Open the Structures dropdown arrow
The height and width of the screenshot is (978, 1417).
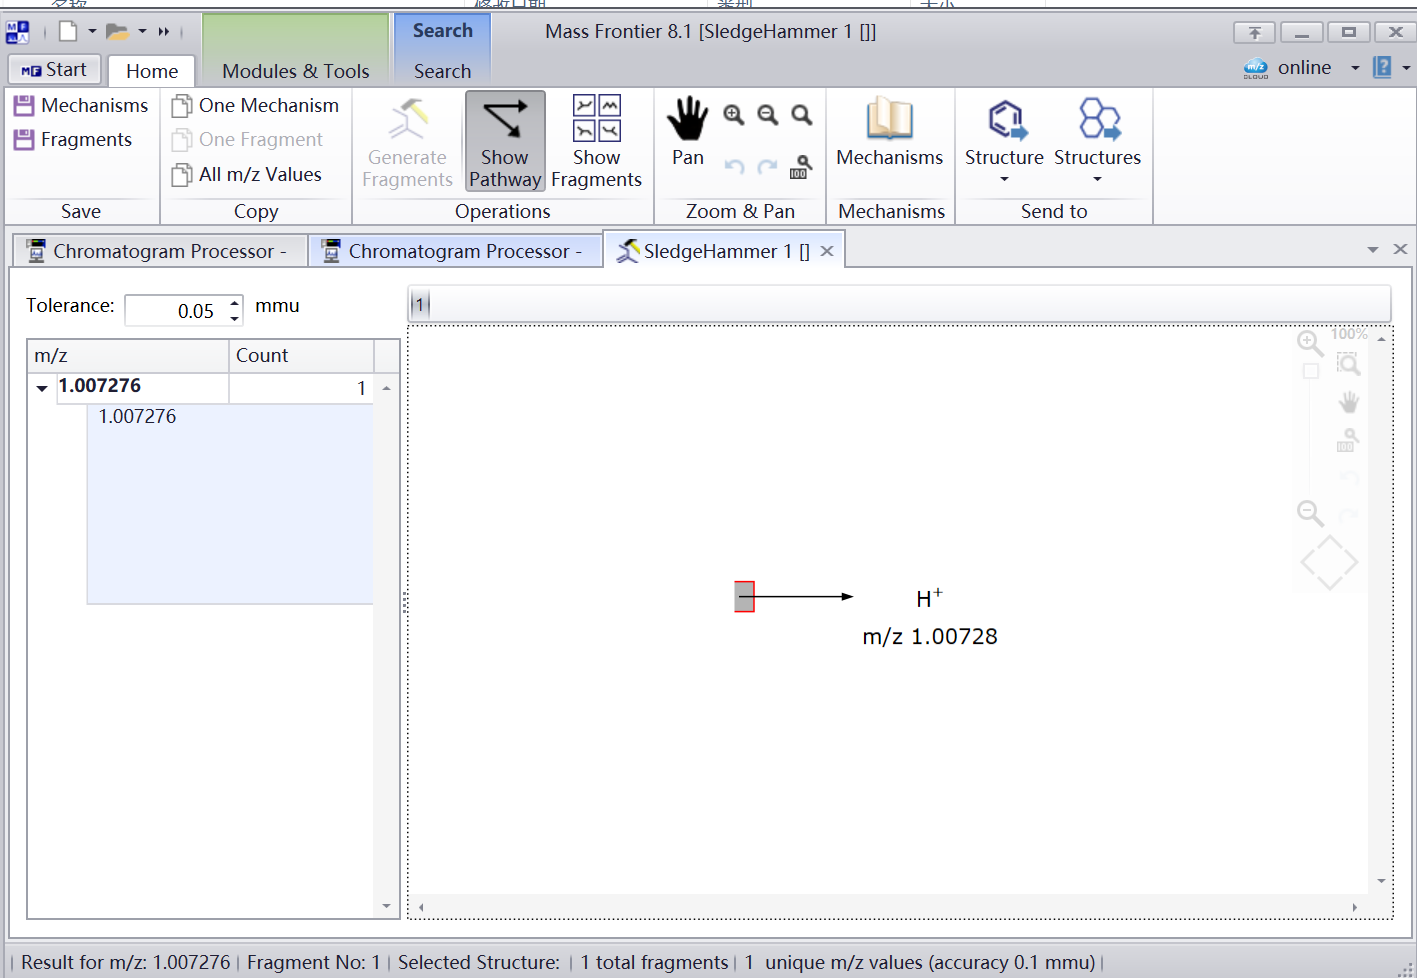[x=1097, y=180]
